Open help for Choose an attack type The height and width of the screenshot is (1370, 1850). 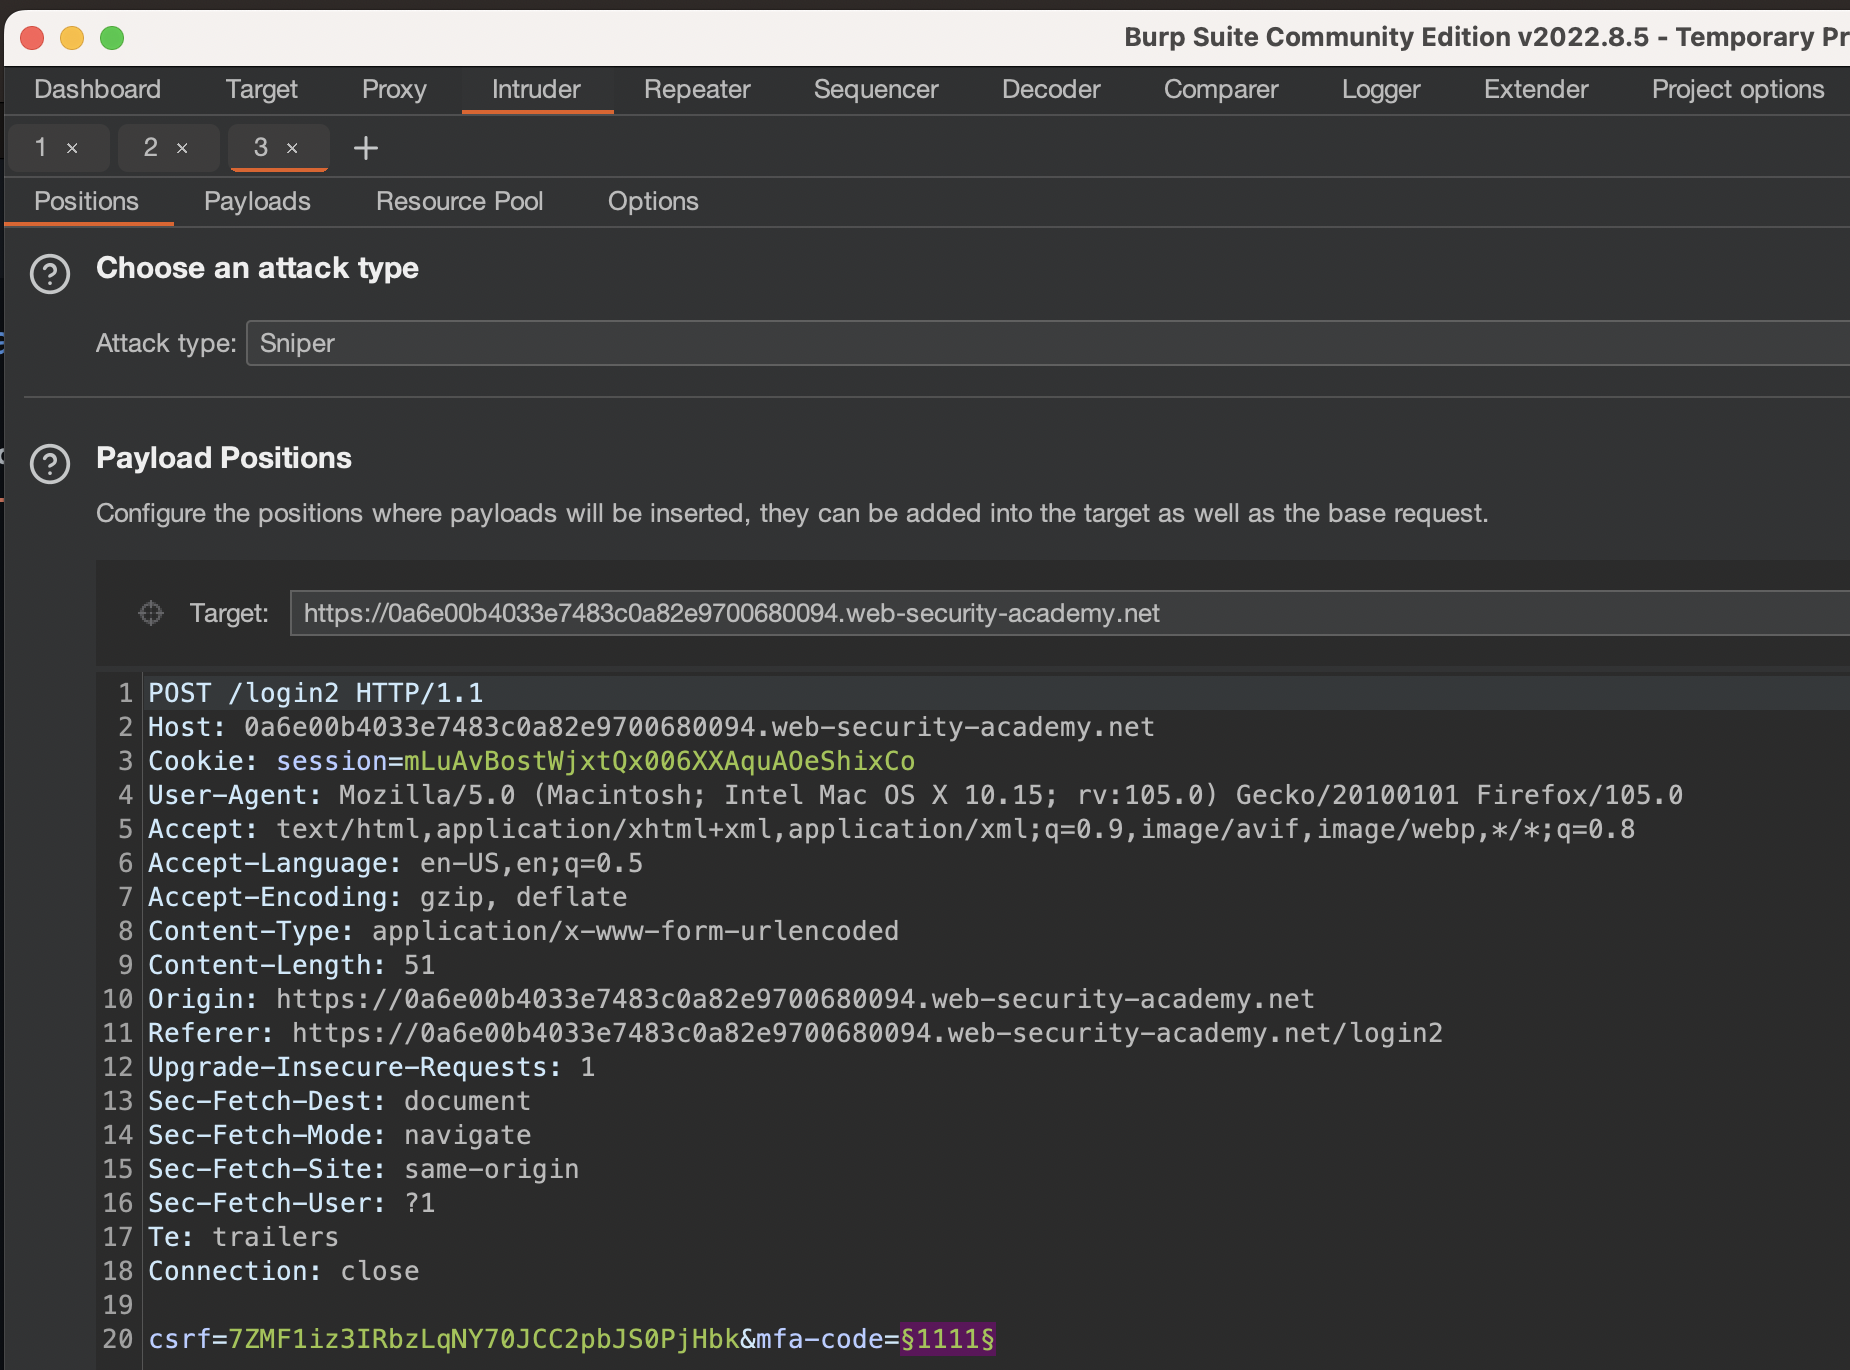[x=50, y=273]
